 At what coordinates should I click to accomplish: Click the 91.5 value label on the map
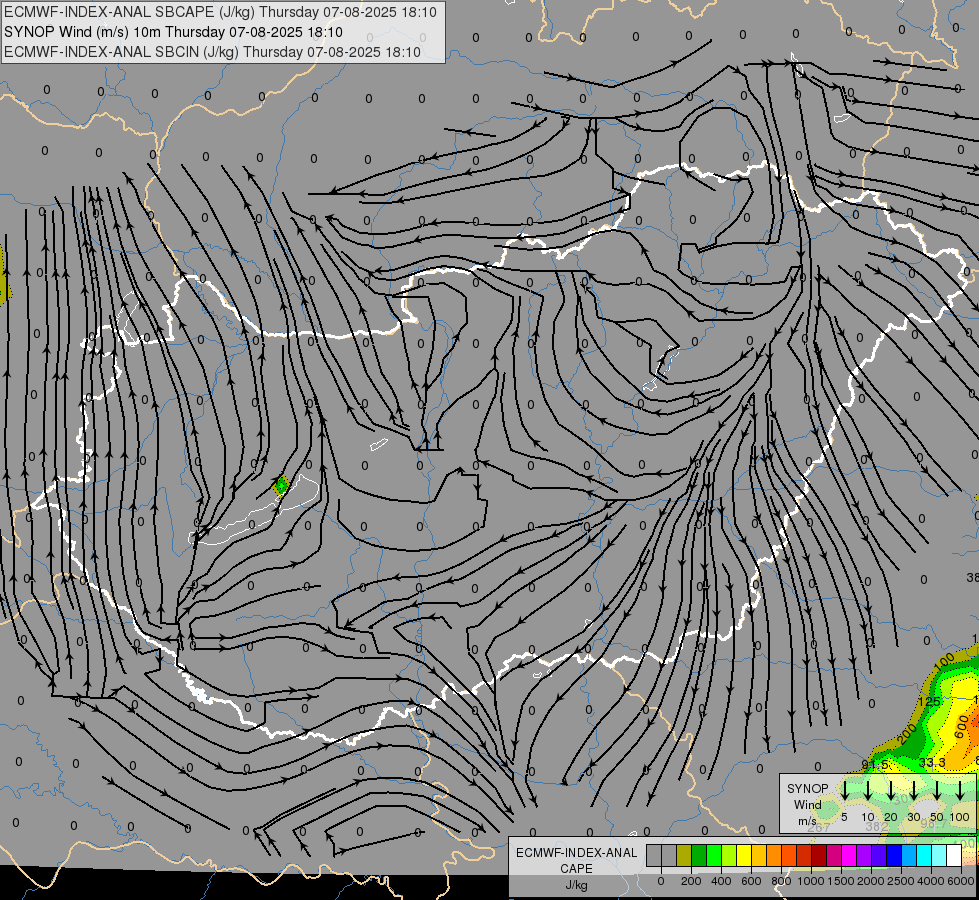pos(875,765)
